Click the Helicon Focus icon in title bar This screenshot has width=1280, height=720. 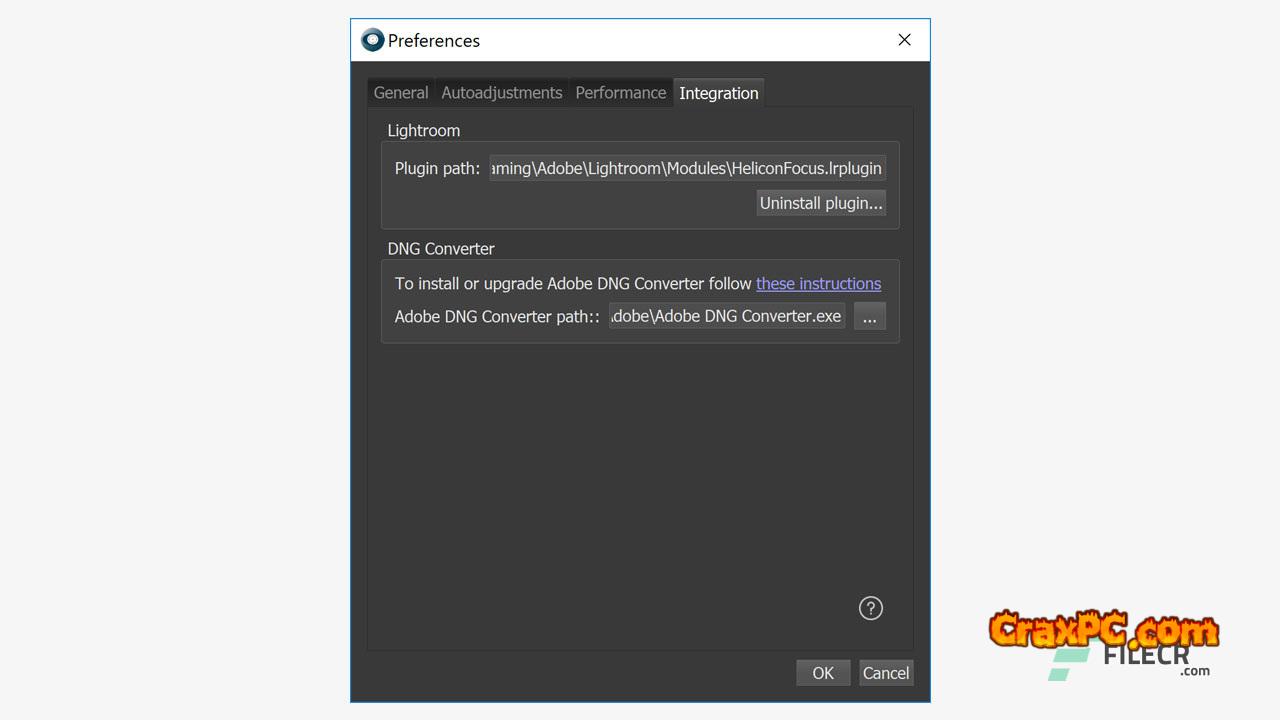(x=373, y=40)
